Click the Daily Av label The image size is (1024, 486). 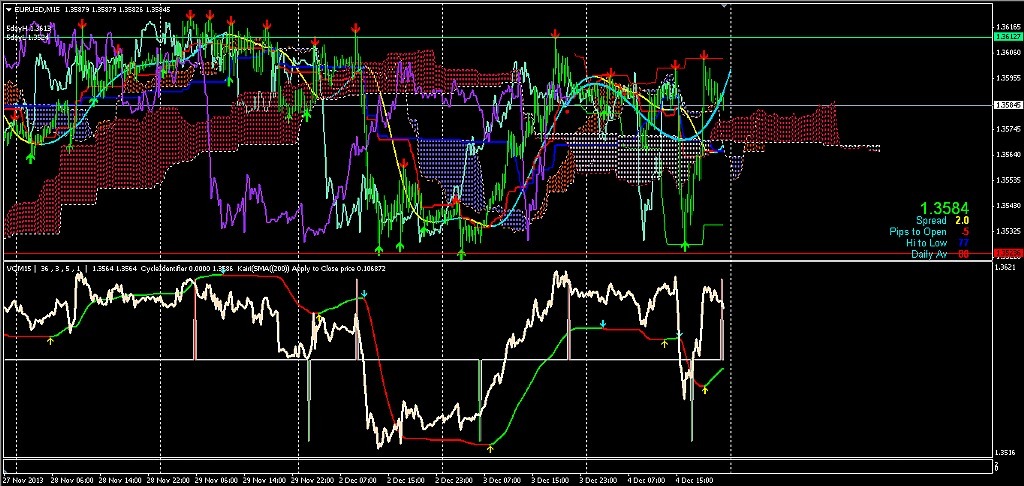[x=929, y=253]
